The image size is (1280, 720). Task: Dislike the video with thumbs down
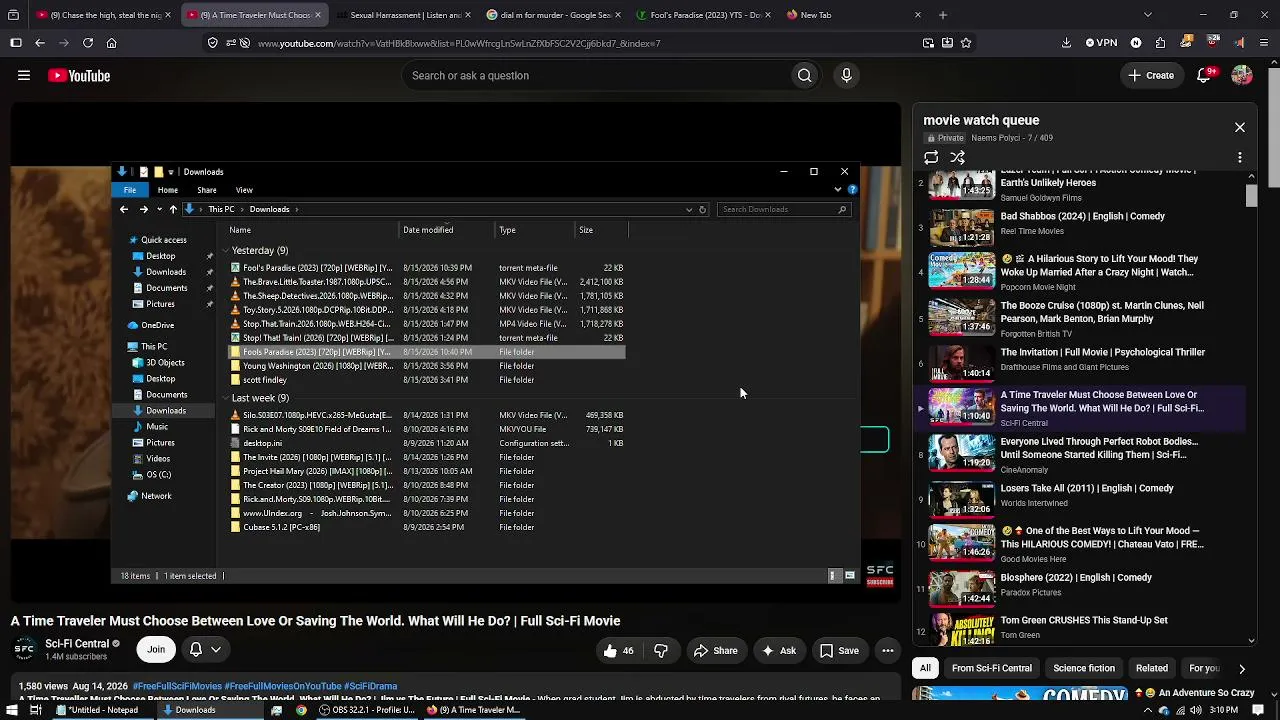(x=661, y=651)
